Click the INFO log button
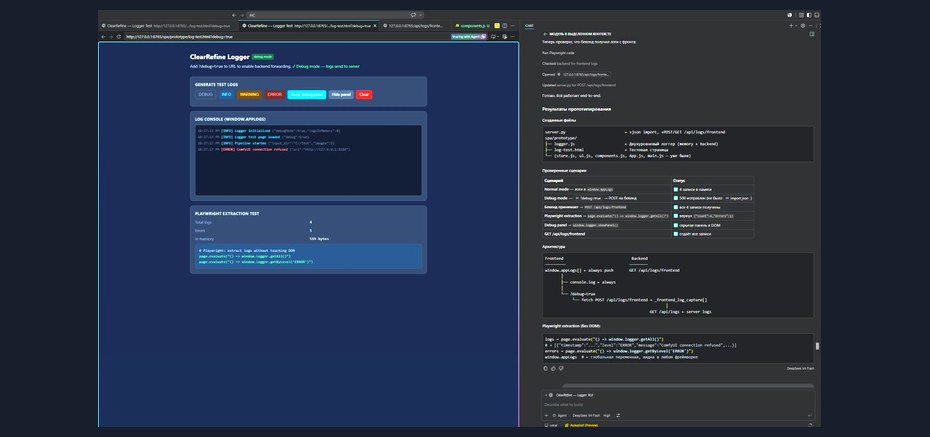Viewport: 930px width, 437px height. click(226, 94)
